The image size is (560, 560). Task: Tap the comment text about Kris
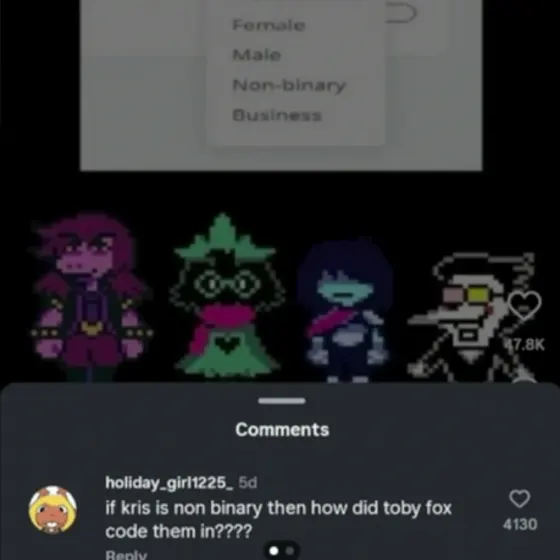[x=279, y=520]
